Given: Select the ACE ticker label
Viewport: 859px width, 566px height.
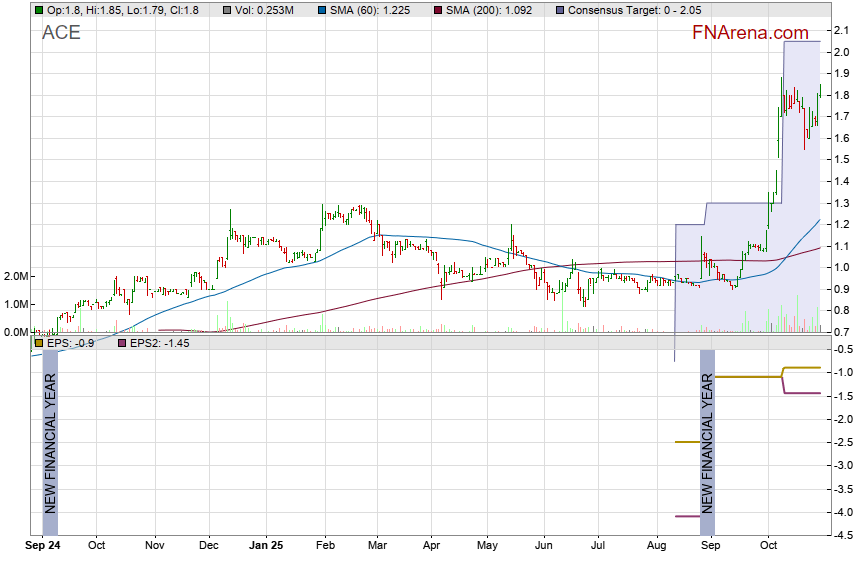Looking at the screenshot, I should point(61,32).
